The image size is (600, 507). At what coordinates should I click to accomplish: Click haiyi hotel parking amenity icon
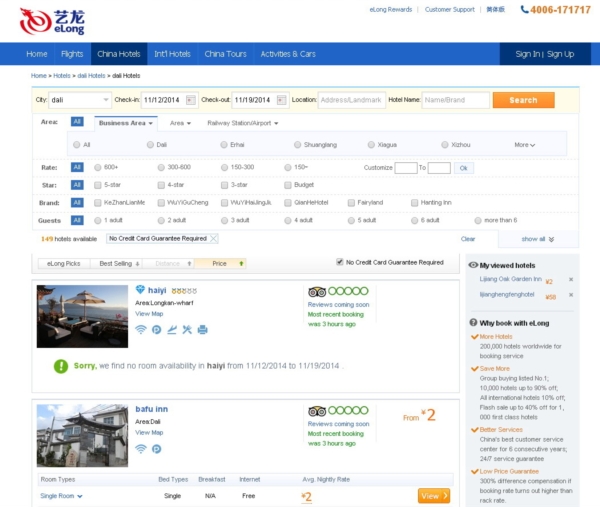pos(157,329)
